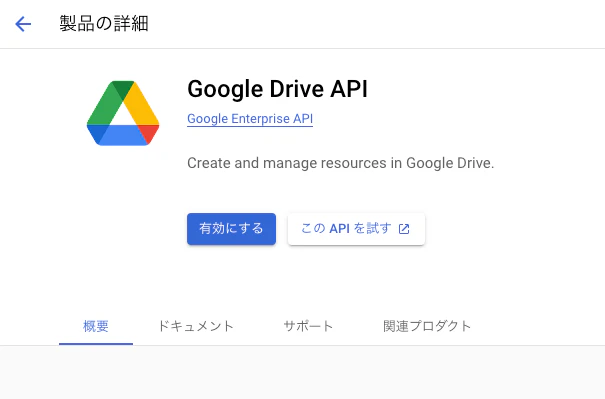Enable the API with 有効にする button

click(232, 229)
